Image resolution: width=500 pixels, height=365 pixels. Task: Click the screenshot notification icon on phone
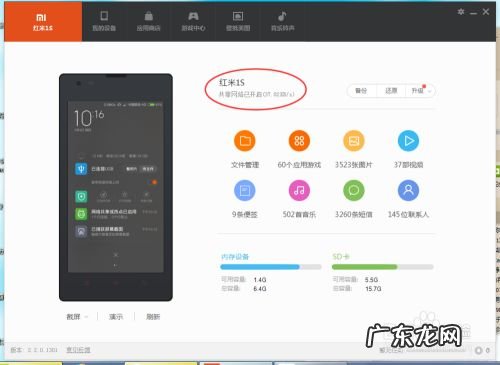tap(81, 231)
